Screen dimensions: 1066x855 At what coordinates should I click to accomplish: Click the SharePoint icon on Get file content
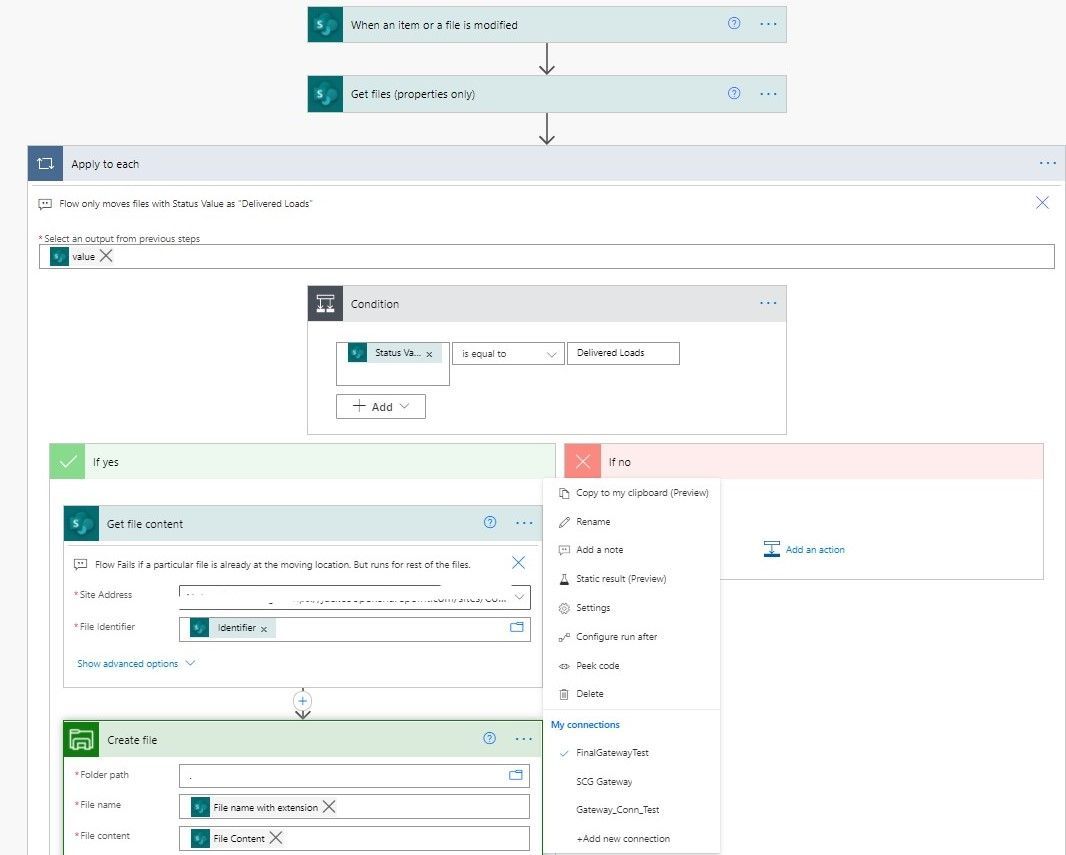(x=83, y=523)
